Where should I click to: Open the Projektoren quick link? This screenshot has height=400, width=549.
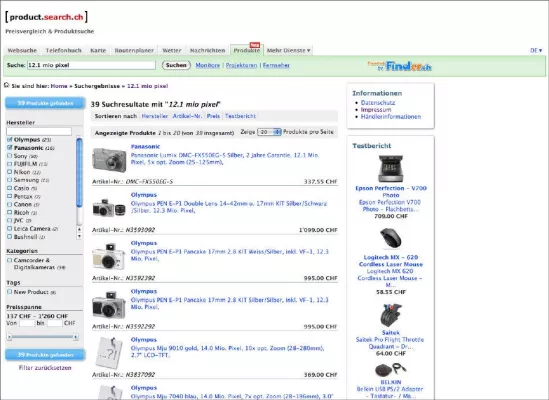click(241, 65)
